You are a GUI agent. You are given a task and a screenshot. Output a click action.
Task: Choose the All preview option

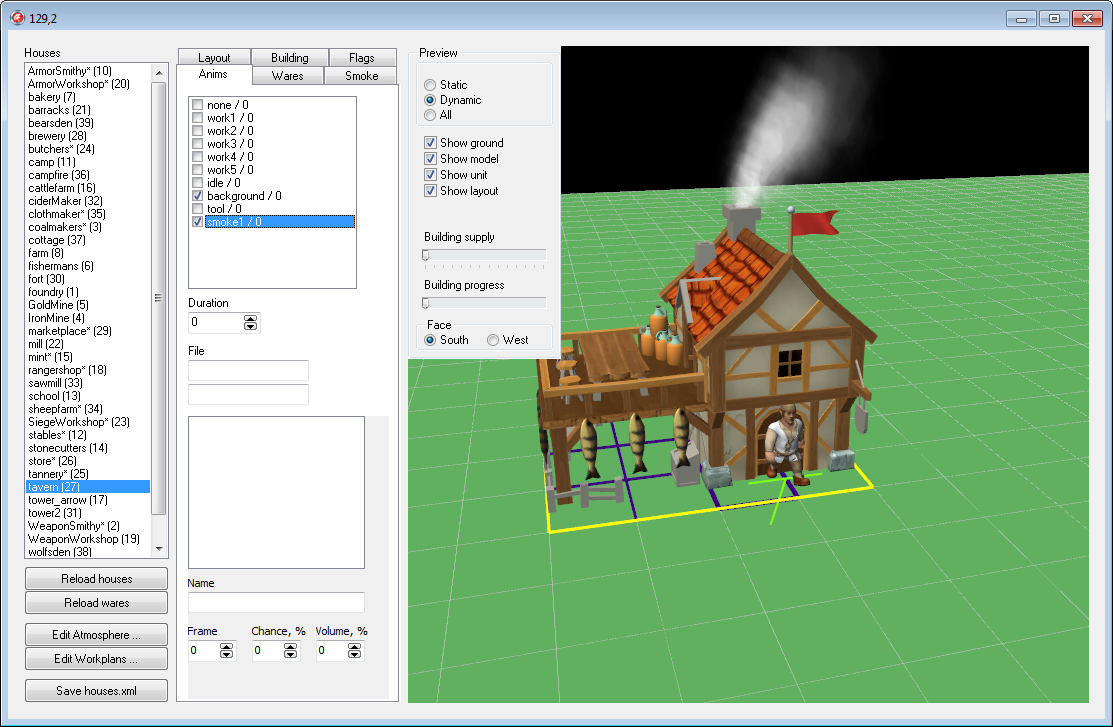(430, 115)
